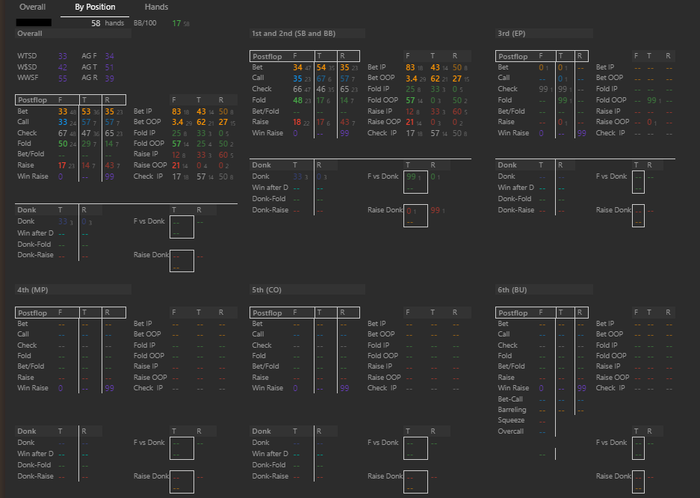Select SB and BB Fold flop value 48
The height and width of the screenshot is (498, 700).
pos(297,100)
